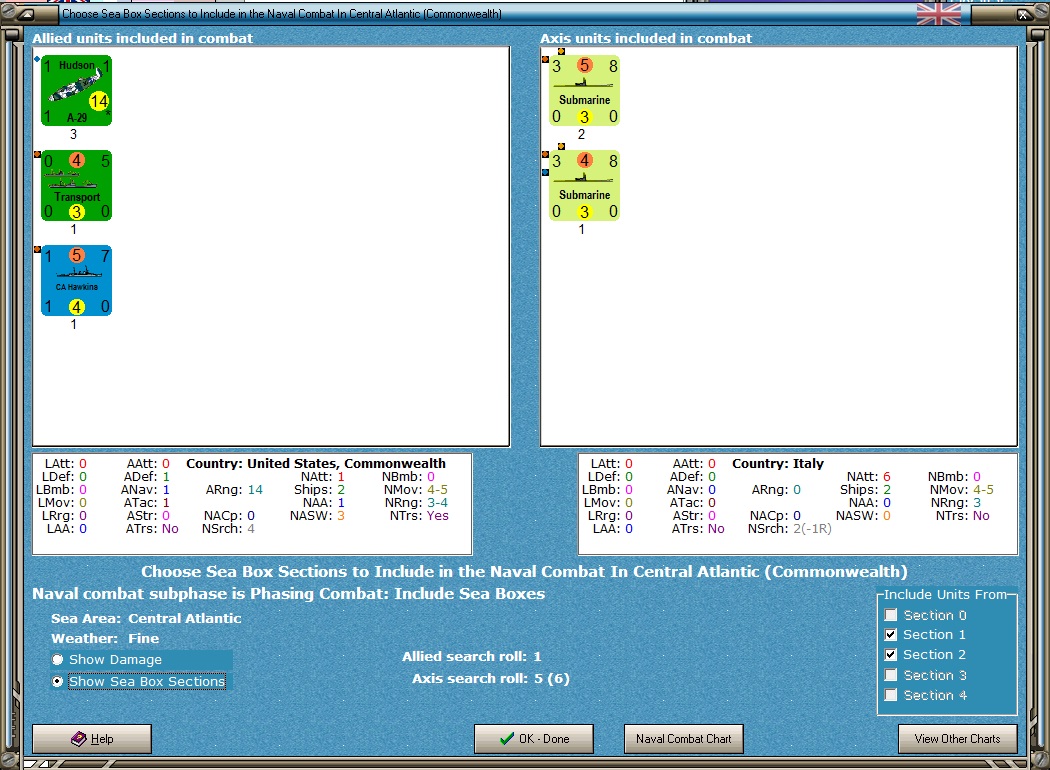Click the Union Jack flag in title bar
This screenshot has height=770, width=1050.
938,13
